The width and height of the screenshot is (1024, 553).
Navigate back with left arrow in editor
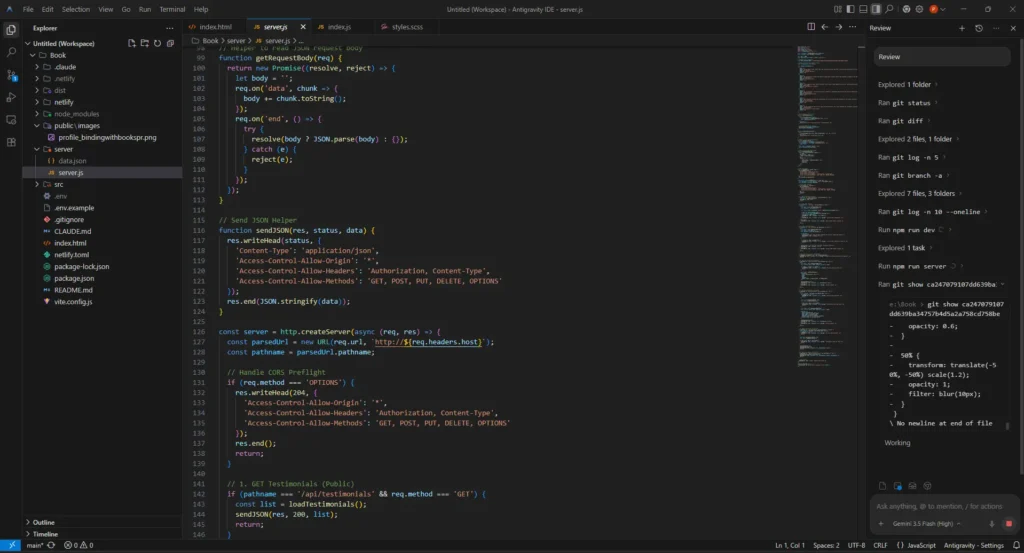click(825, 27)
